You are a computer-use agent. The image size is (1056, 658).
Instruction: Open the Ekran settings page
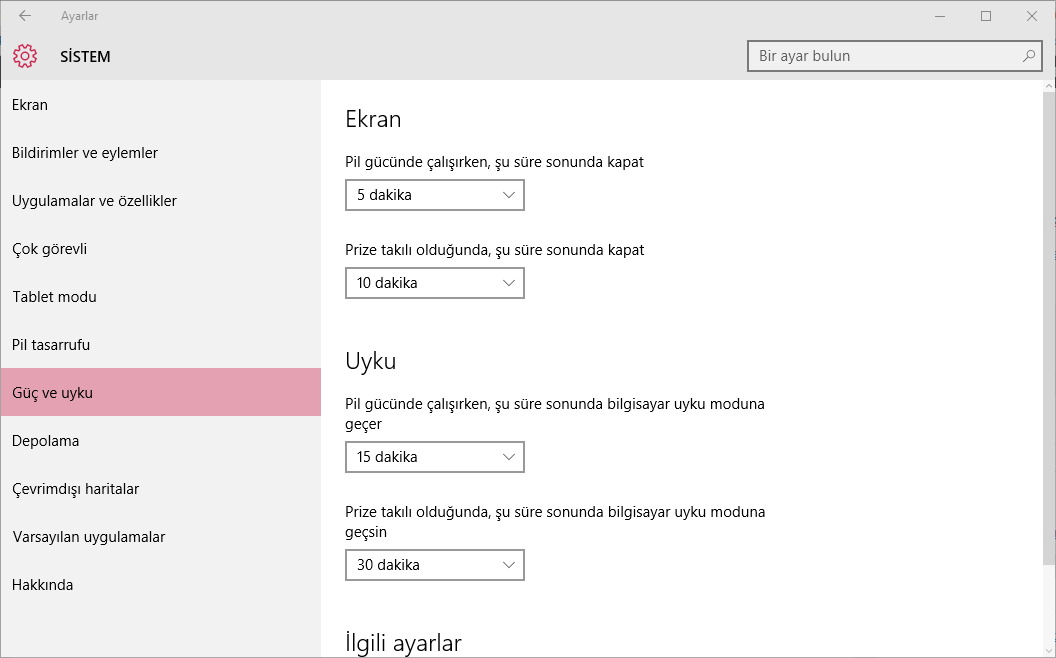pyautogui.click(x=29, y=104)
